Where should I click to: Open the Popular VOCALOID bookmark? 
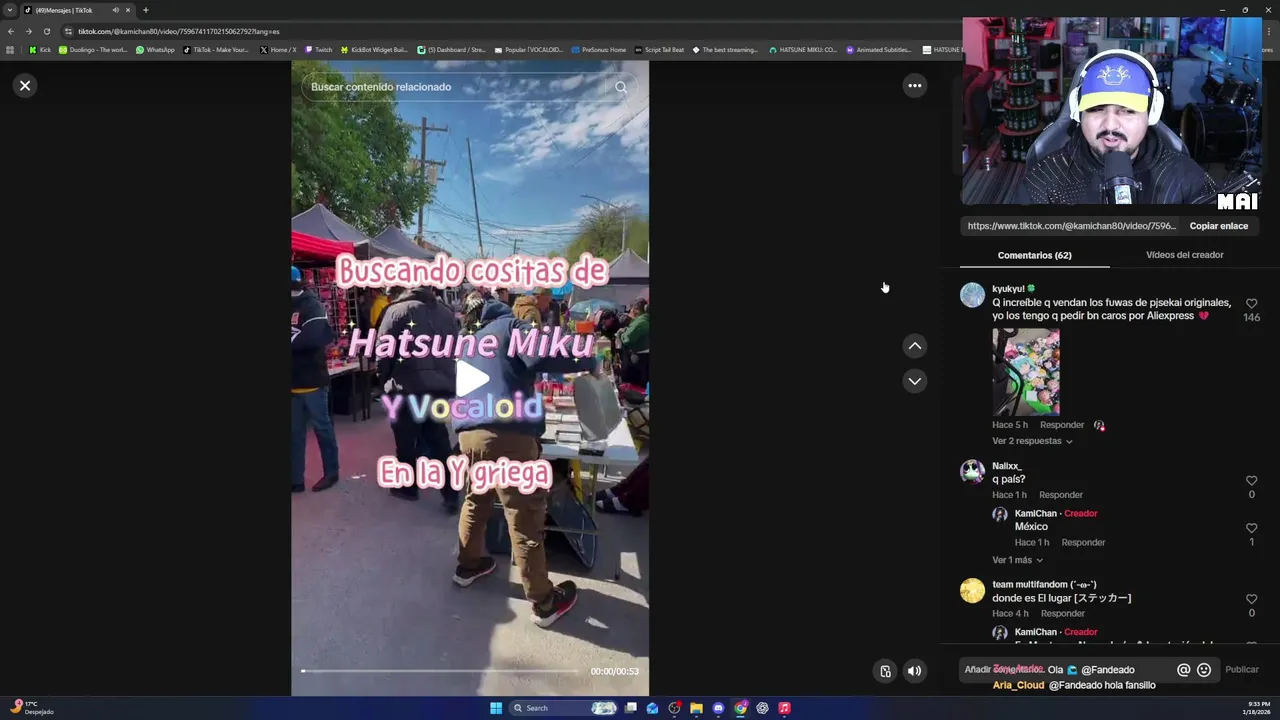(x=529, y=49)
